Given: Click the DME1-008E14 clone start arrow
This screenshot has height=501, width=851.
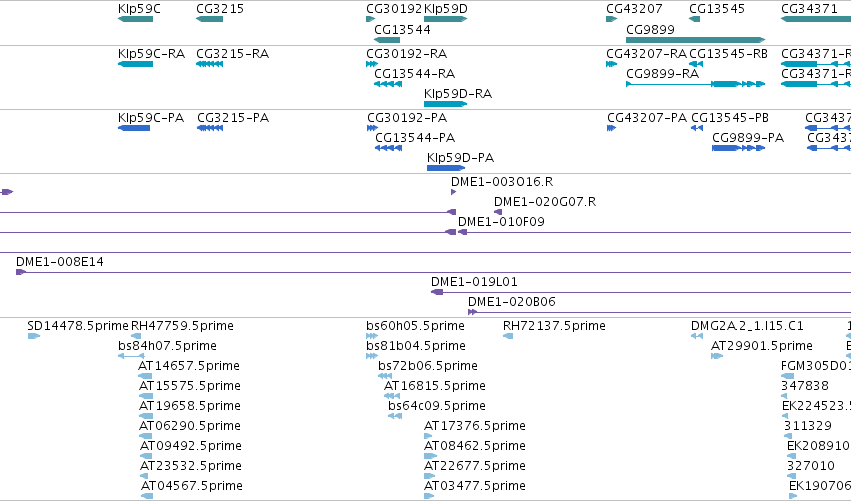Looking at the screenshot, I should point(21,272).
